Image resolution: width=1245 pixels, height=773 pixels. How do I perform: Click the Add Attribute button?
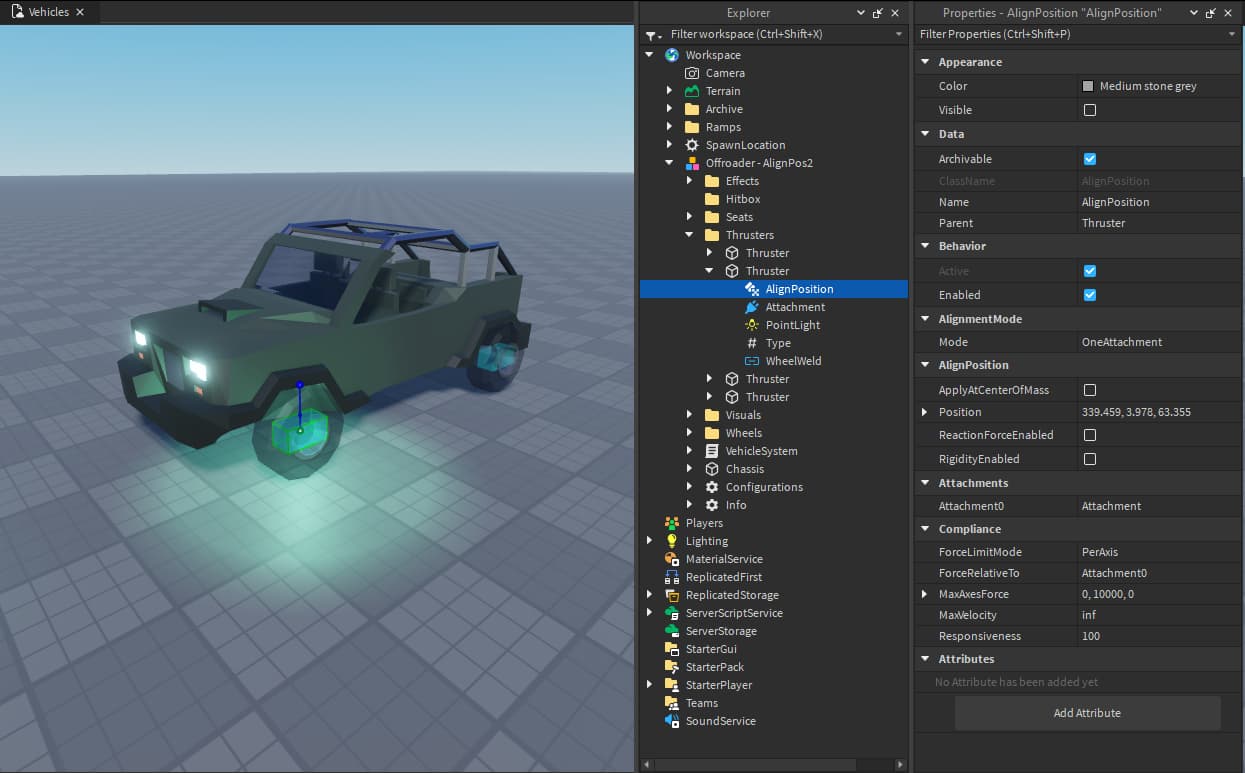(1087, 713)
